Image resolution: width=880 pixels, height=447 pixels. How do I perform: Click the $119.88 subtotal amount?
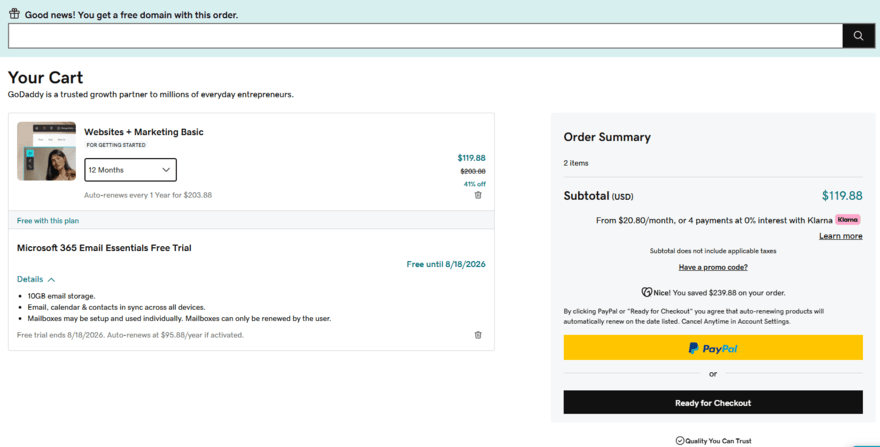point(842,195)
